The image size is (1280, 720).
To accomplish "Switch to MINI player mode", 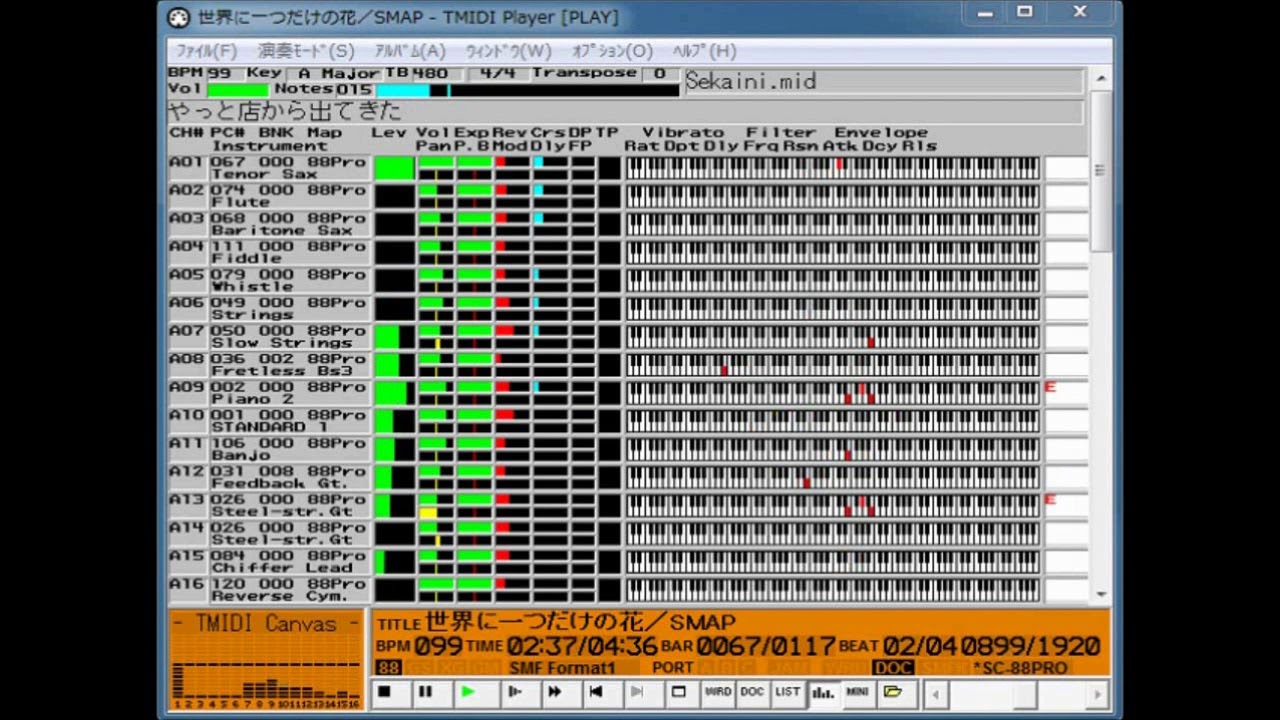I will (858, 692).
